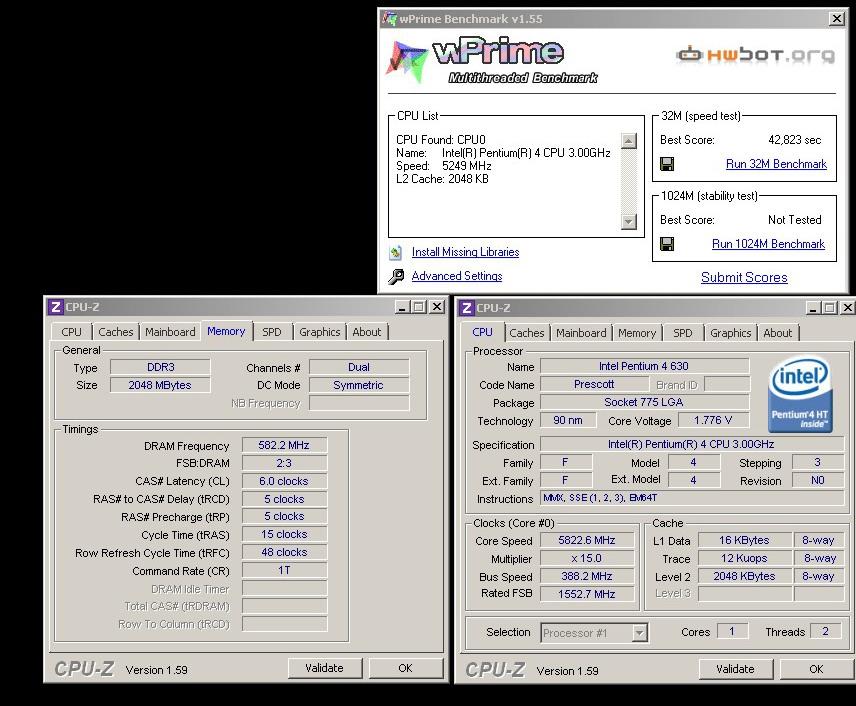
Task: Click the Multiplier value x 15.0
Action: click(587, 558)
